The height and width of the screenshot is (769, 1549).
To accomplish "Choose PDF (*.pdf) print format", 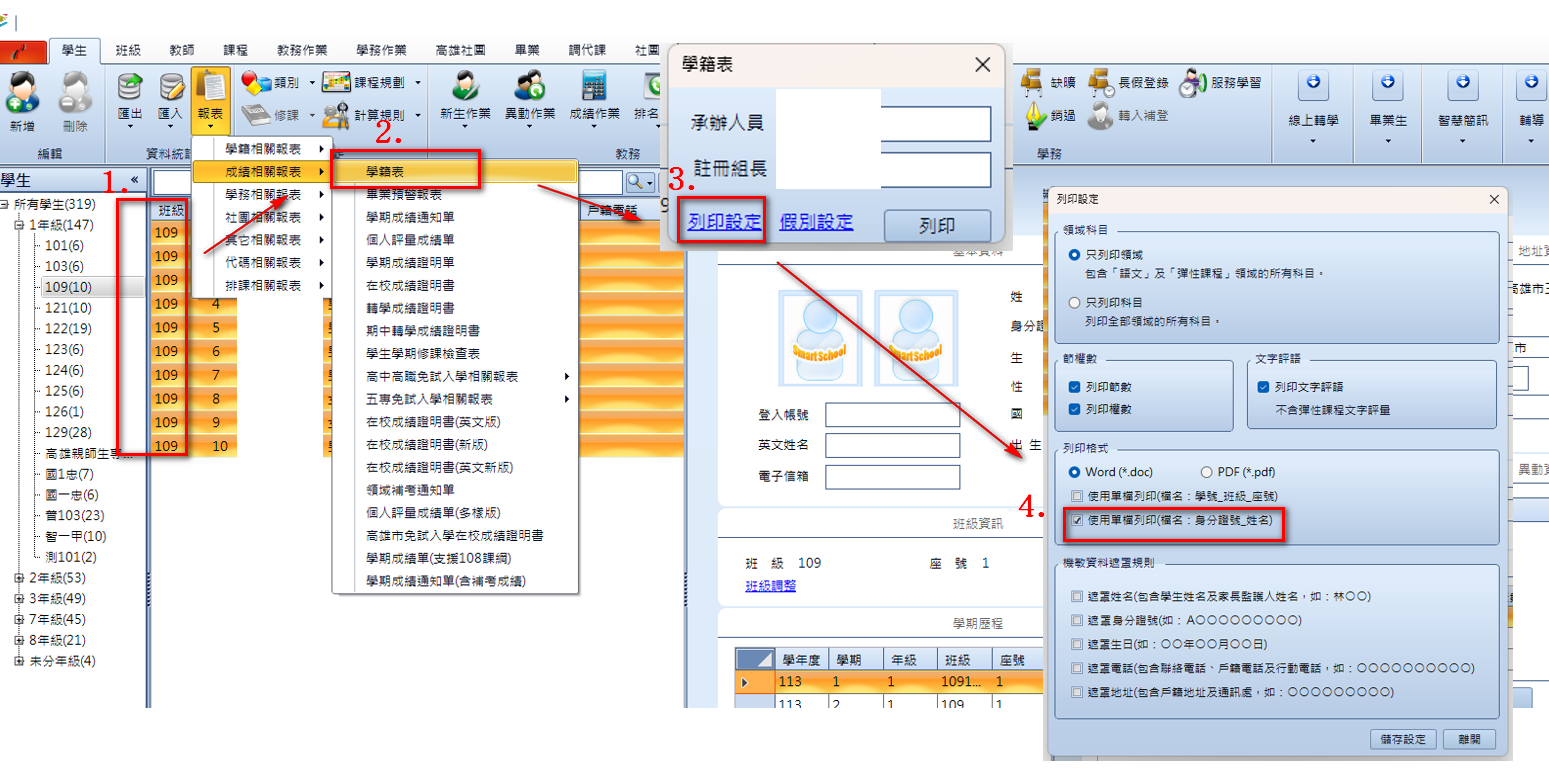I will [x=1206, y=472].
